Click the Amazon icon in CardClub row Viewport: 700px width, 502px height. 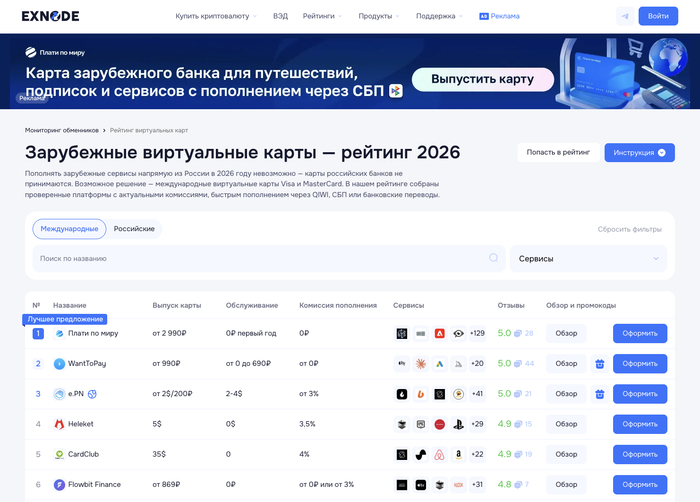pyautogui.click(x=458, y=454)
